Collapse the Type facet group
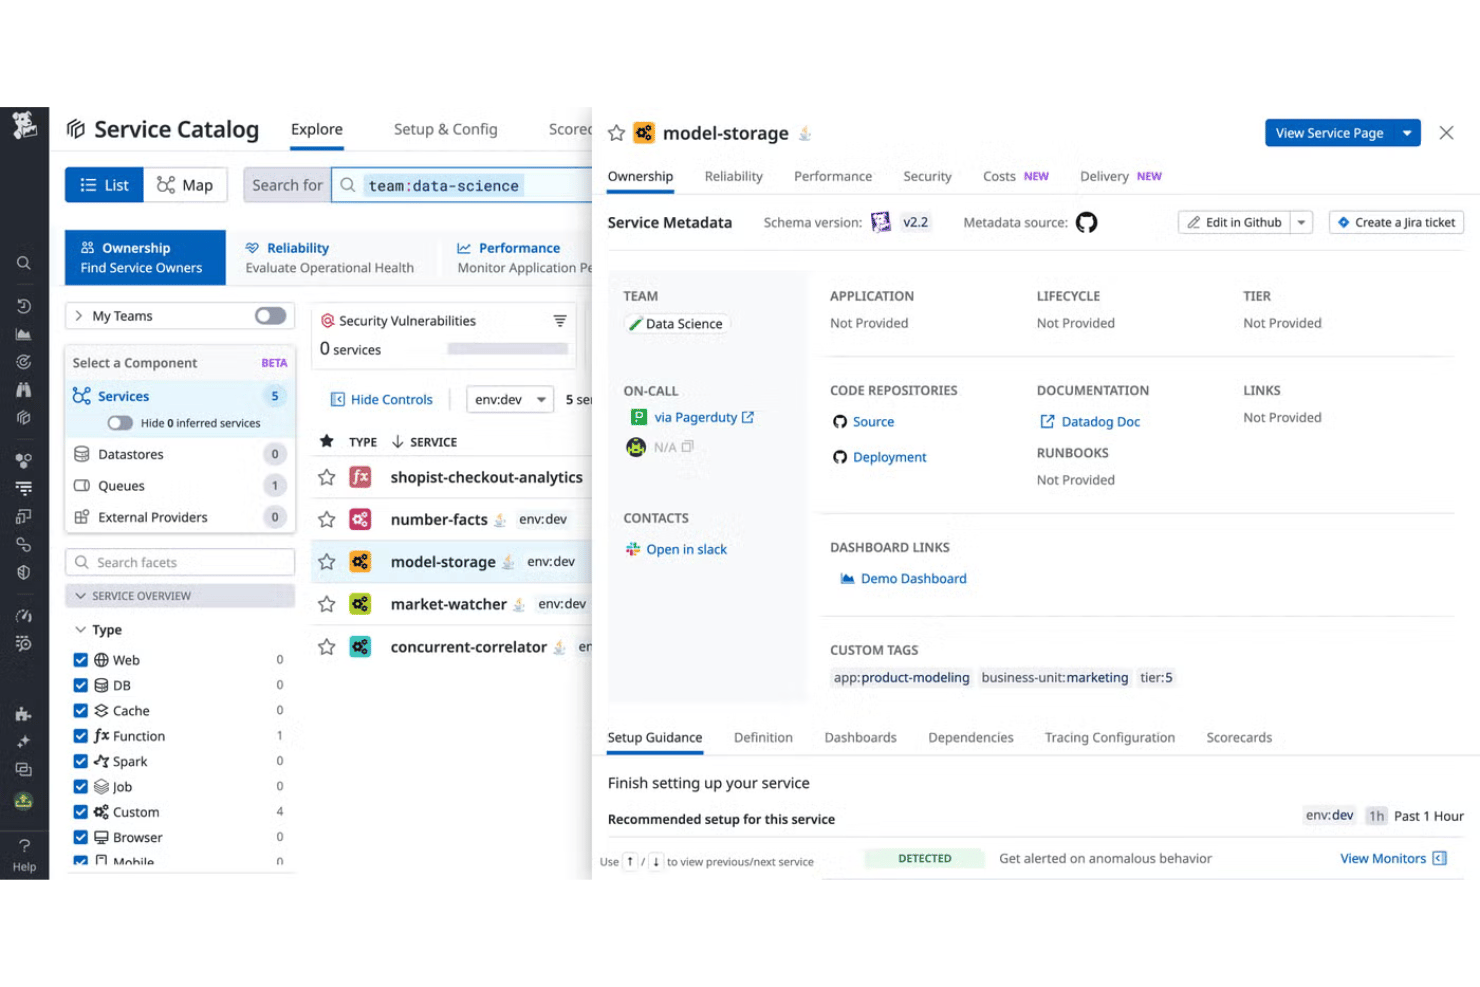This screenshot has height=987, width=1480. [x=81, y=630]
